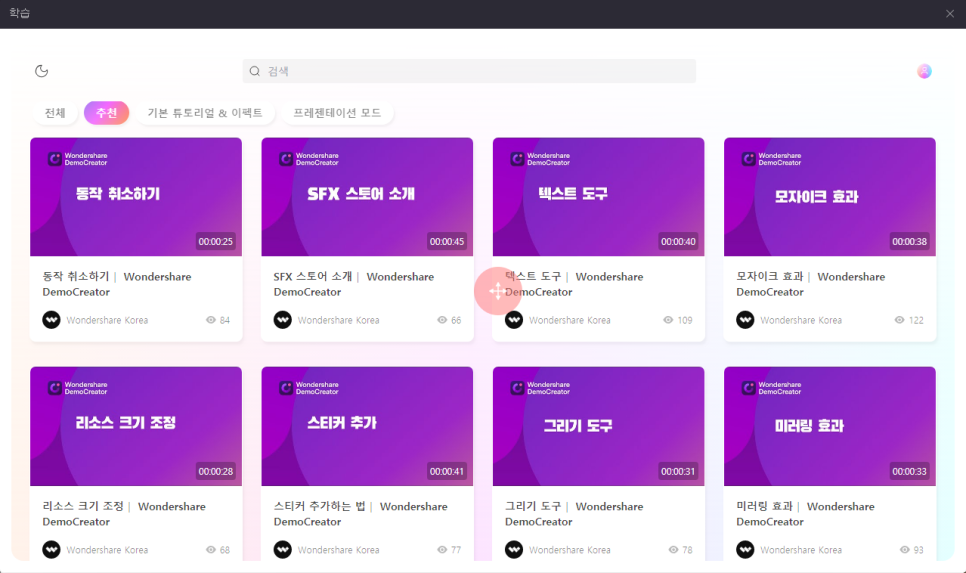The width and height of the screenshot is (966, 573).
Task: Click the eye views icon showing 78
Action: (x=673, y=550)
